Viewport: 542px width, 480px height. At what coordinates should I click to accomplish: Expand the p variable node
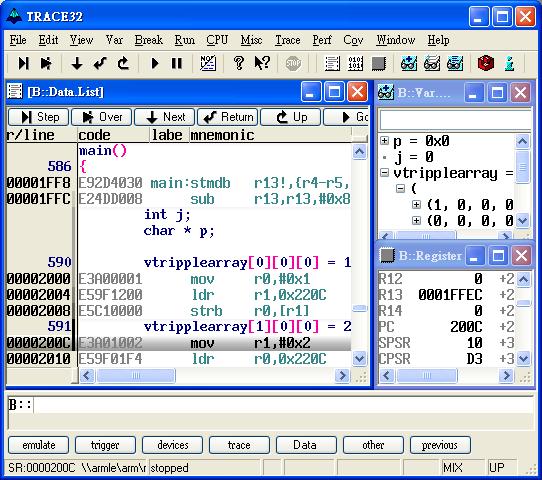coord(384,141)
